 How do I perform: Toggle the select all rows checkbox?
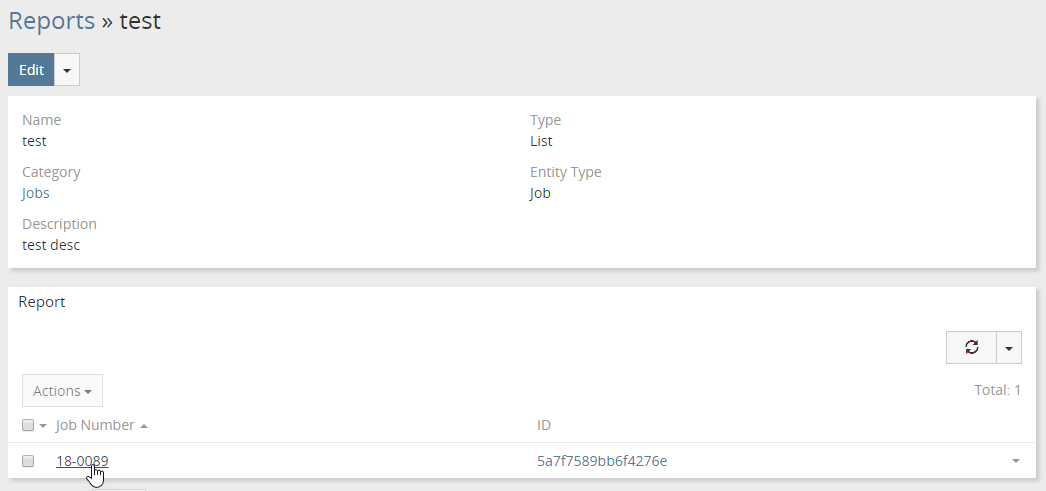[28, 425]
